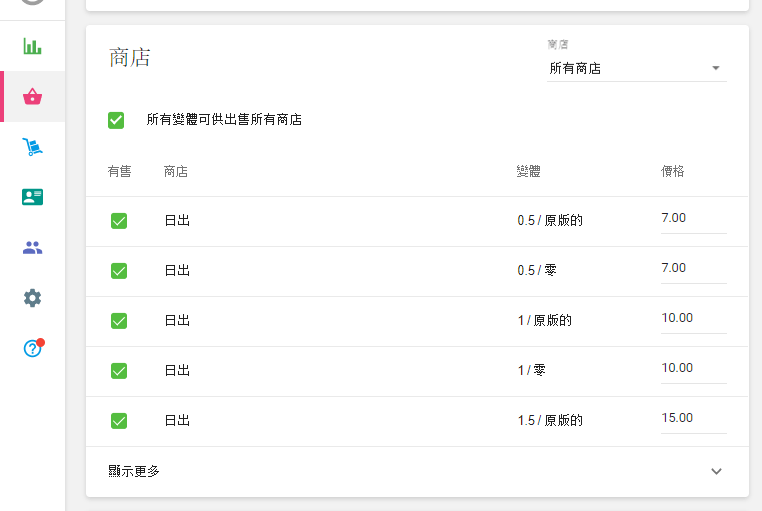Open the Settings gear icon
This screenshot has width=762, height=511.
point(32,298)
